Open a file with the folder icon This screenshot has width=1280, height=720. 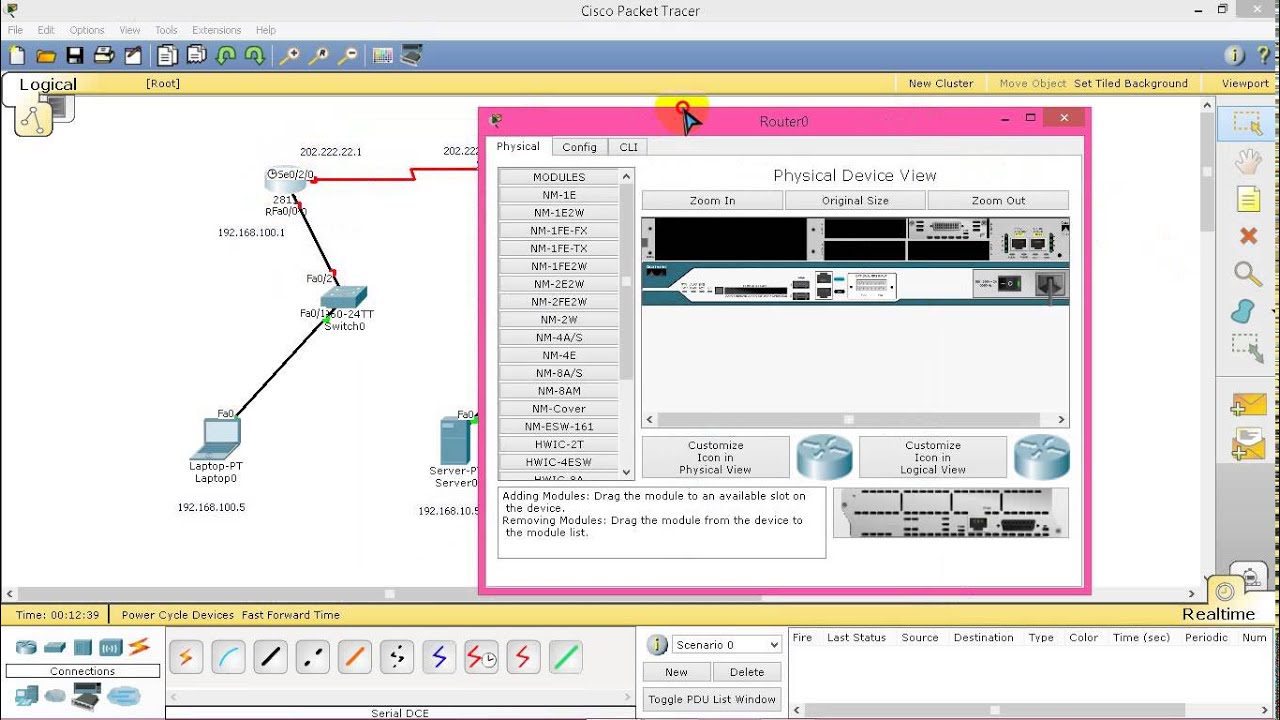click(x=46, y=56)
